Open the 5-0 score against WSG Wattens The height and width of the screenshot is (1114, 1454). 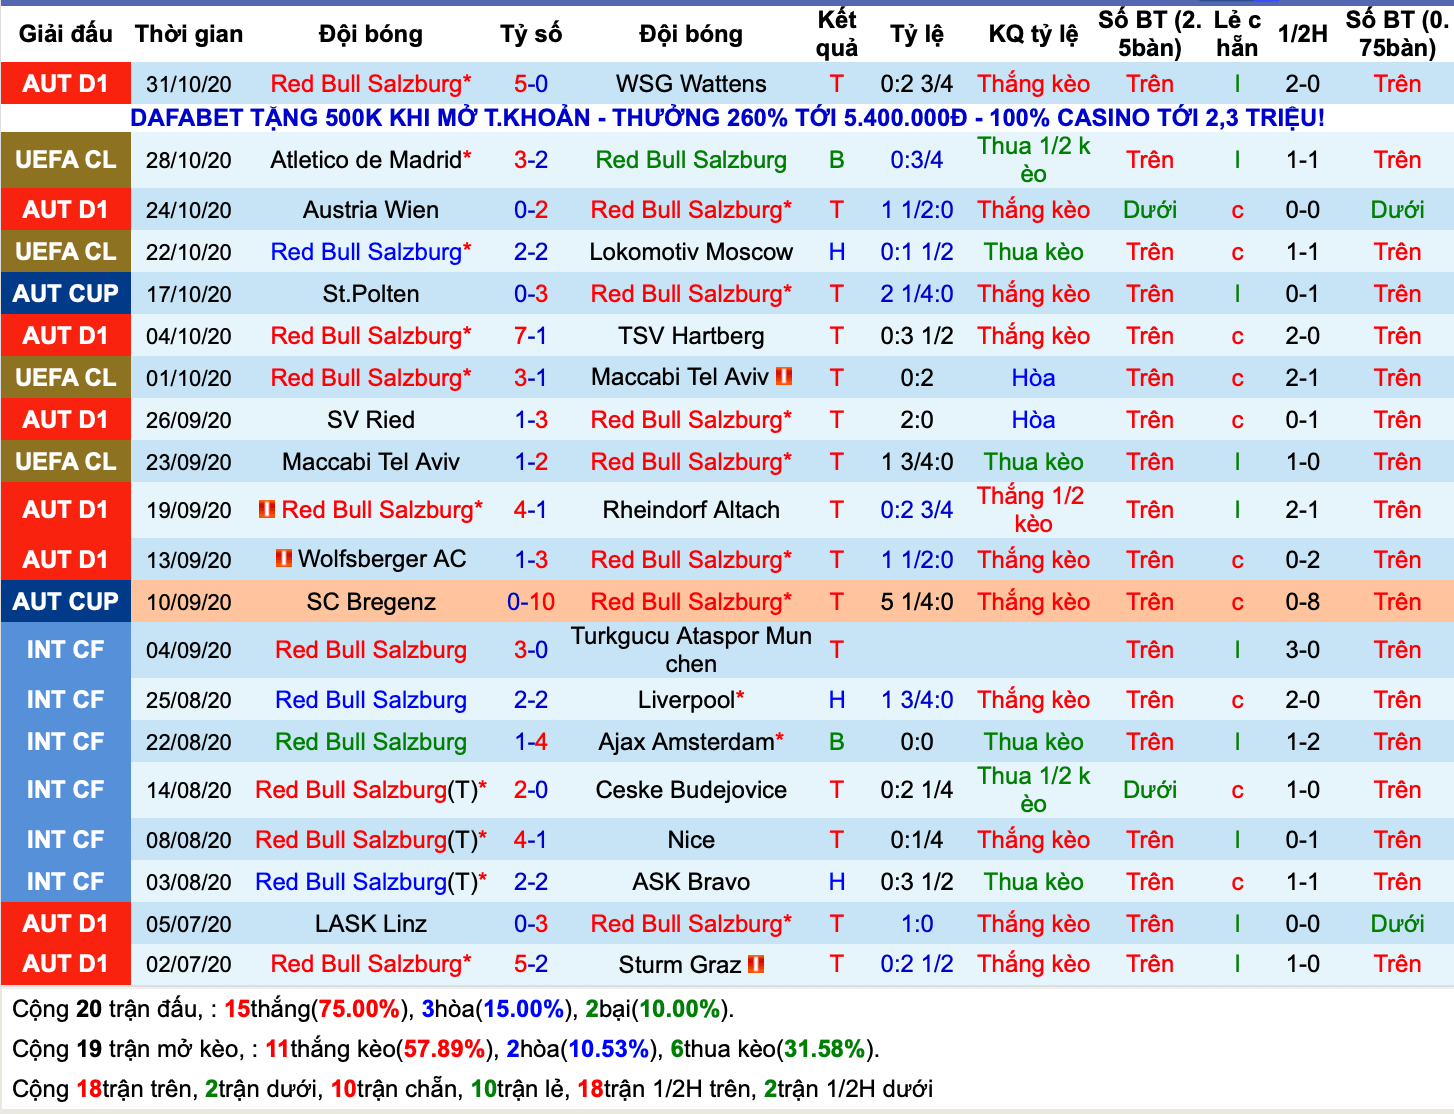point(531,84)
